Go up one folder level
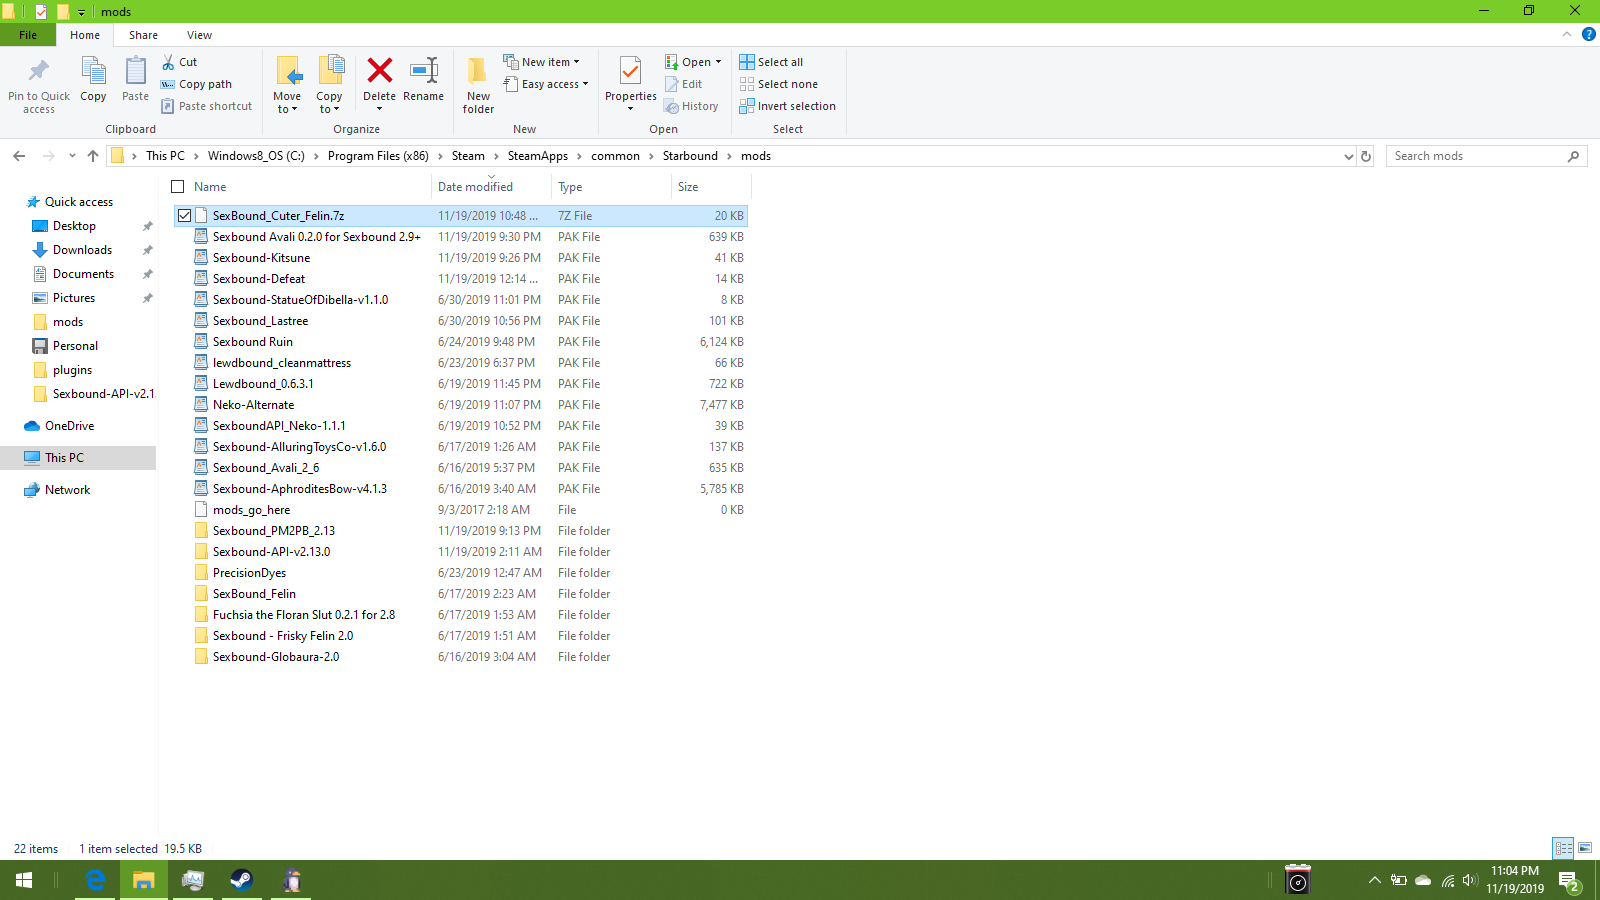1600x900 pixels. click(x=93, y=156)
